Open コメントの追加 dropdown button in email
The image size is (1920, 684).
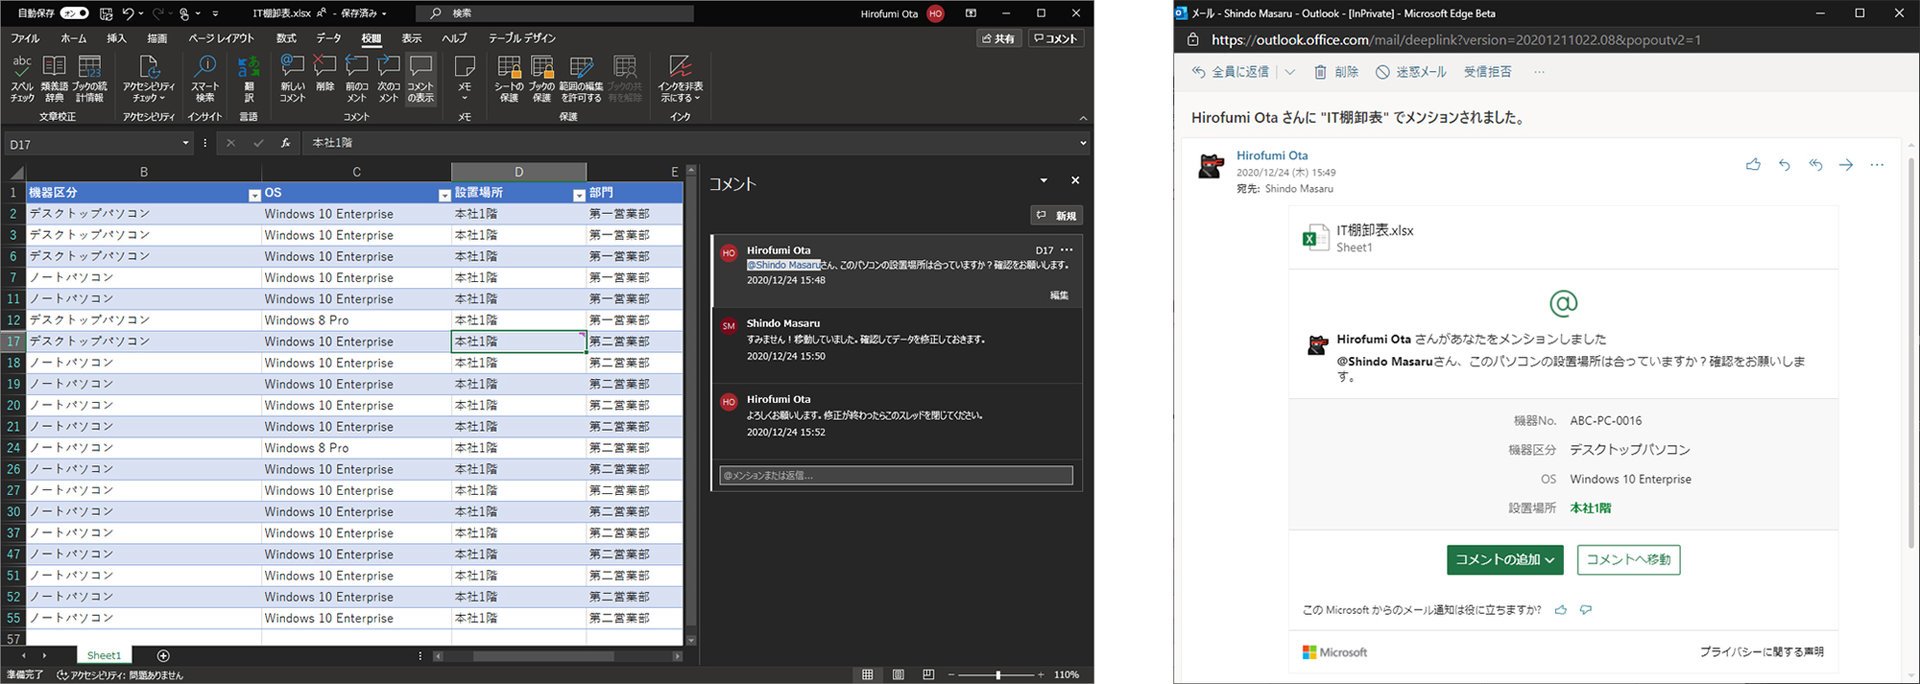1506,560
